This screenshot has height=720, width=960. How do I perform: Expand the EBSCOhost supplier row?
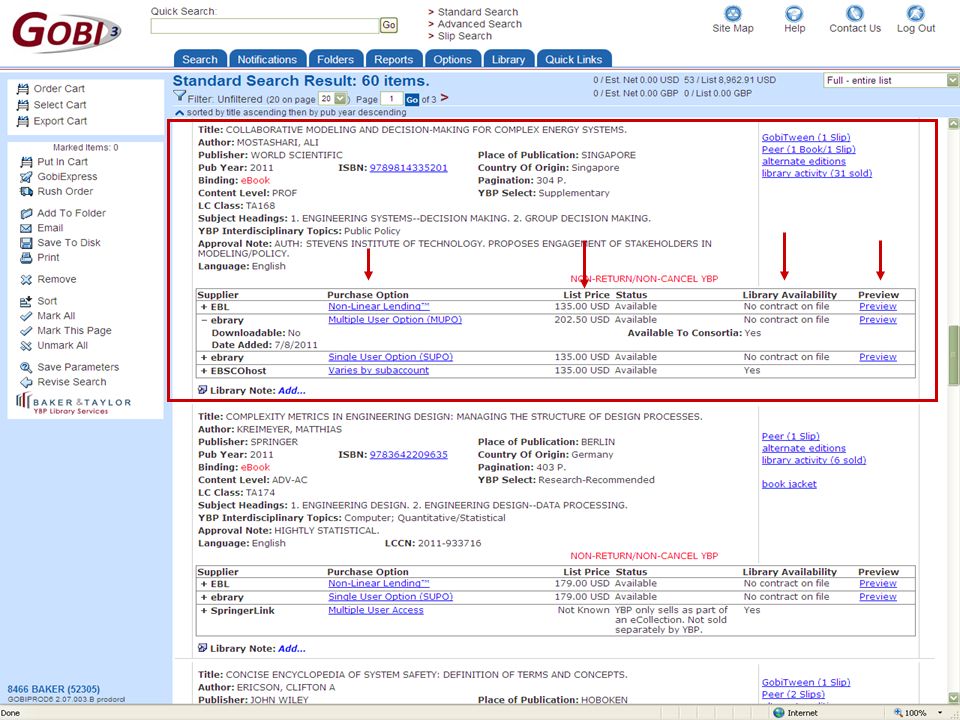204,371
